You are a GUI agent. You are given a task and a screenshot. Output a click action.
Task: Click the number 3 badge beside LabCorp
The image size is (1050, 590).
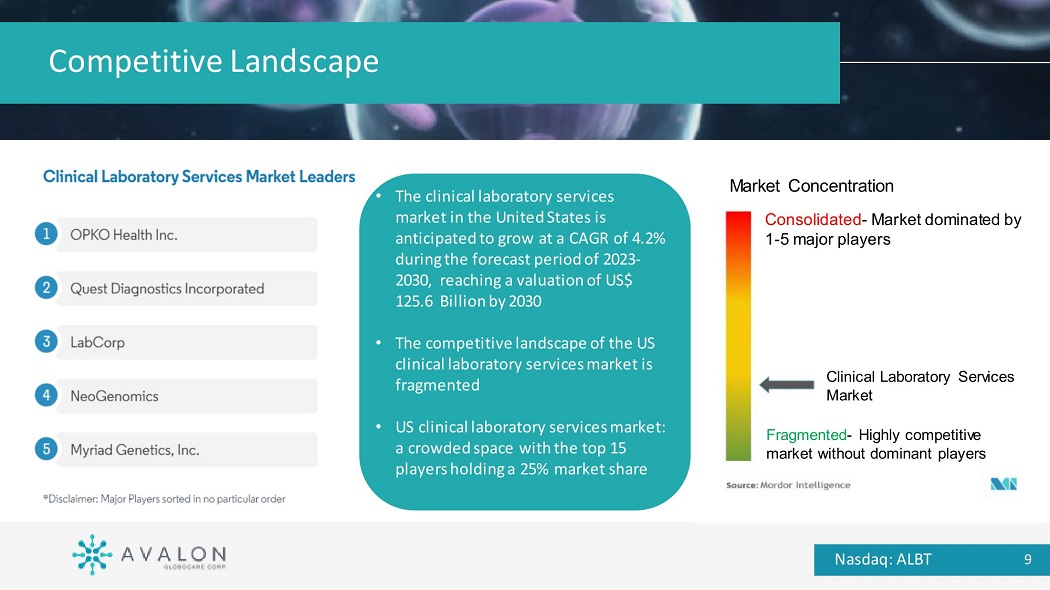point(47,342)
